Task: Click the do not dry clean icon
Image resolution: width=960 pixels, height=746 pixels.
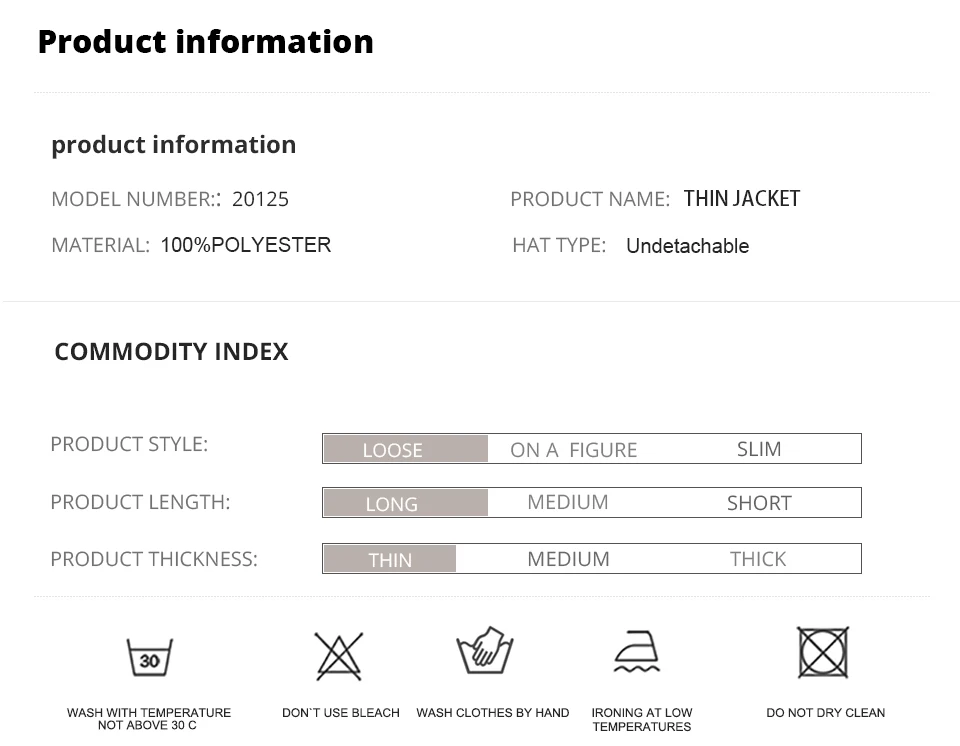Action: (823, 653)
